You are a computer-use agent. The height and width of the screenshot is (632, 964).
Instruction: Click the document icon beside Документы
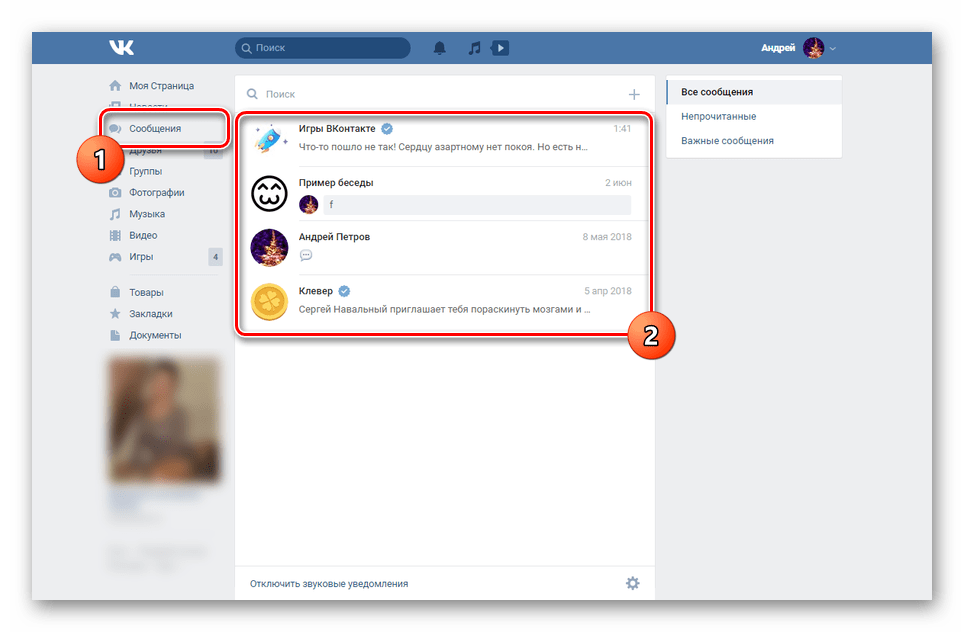pyautogui.click(x=115, y=335)
